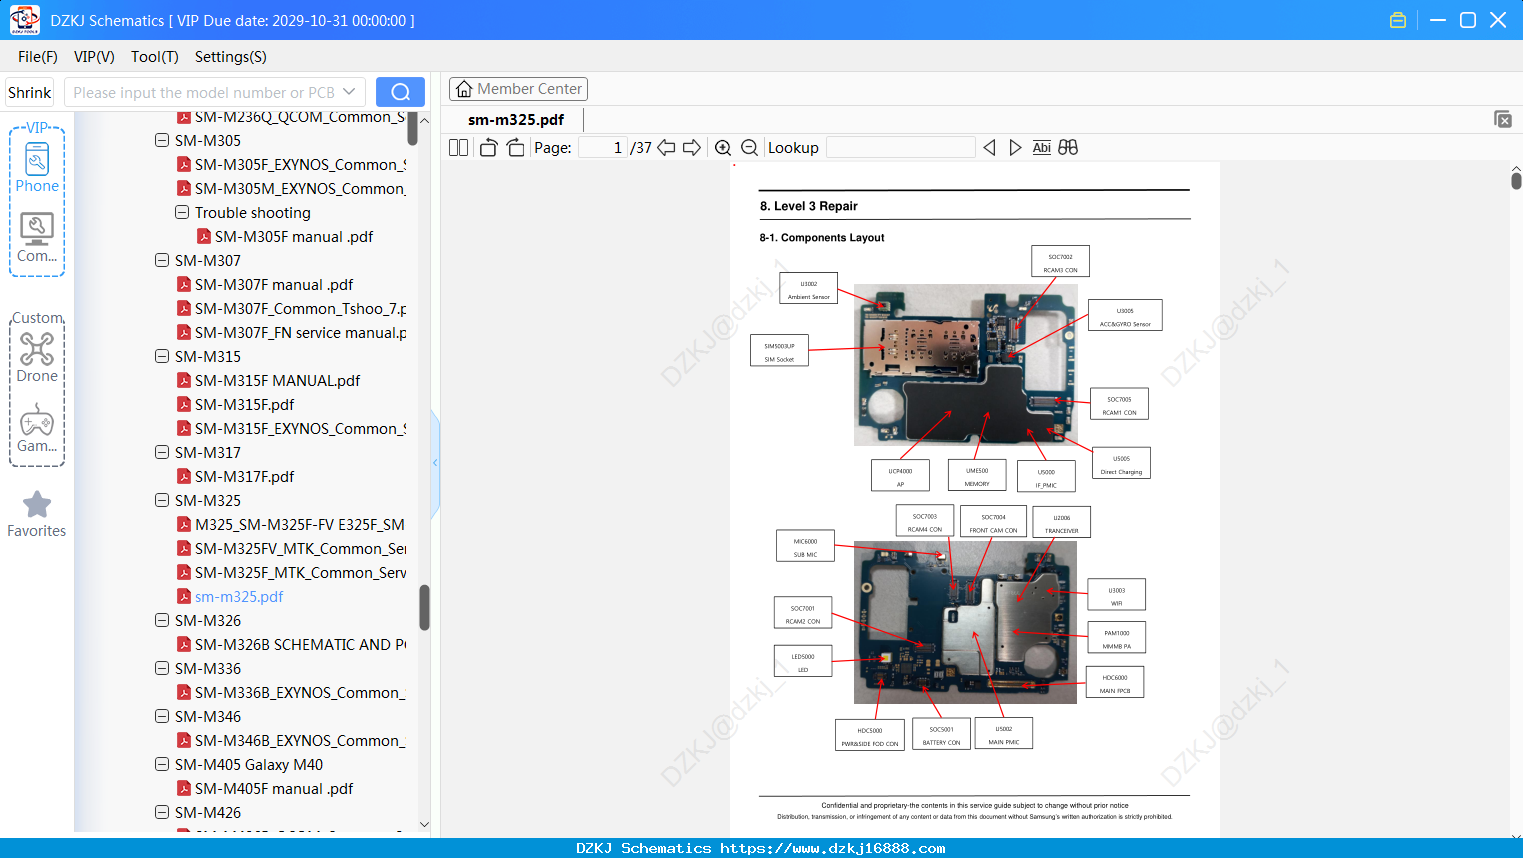Click the blue search button
The width and height of the screenshot is (1523, 858).
400,92
